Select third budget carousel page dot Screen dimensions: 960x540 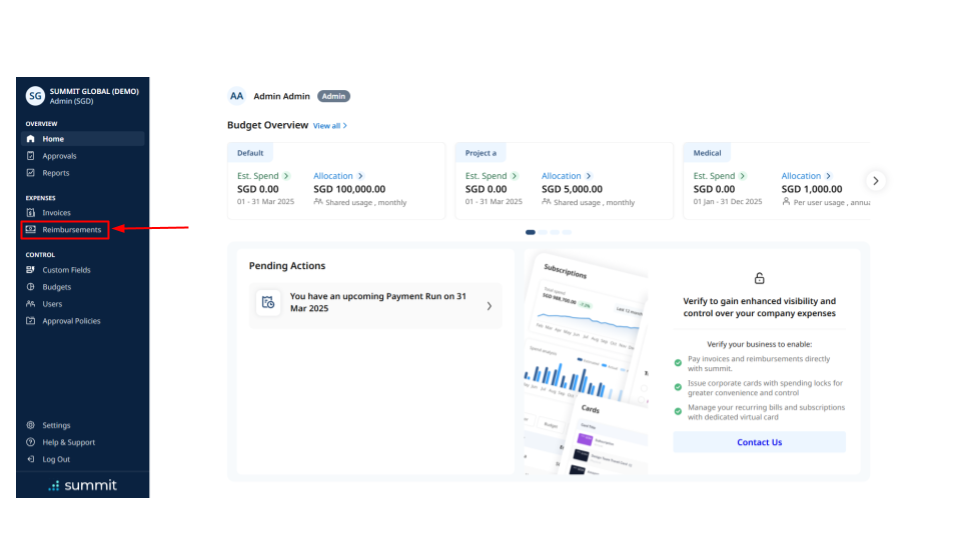555,232
